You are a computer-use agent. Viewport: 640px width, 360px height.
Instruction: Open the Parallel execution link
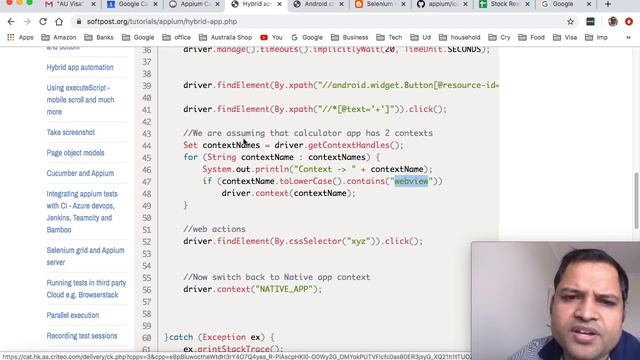(x=73, y=315)
